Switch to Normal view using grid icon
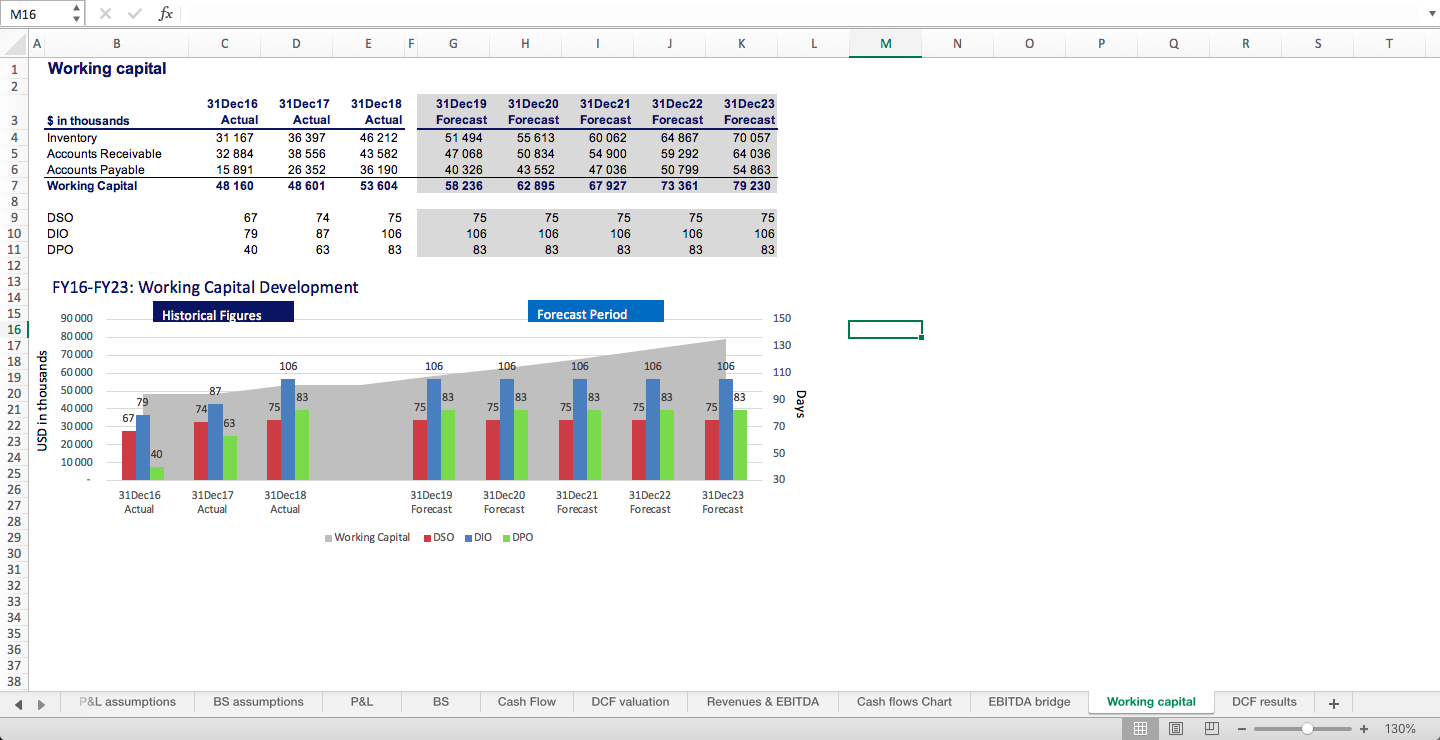The height and width of the screenshot is (740, 1440). click(x=1141, y=729)
